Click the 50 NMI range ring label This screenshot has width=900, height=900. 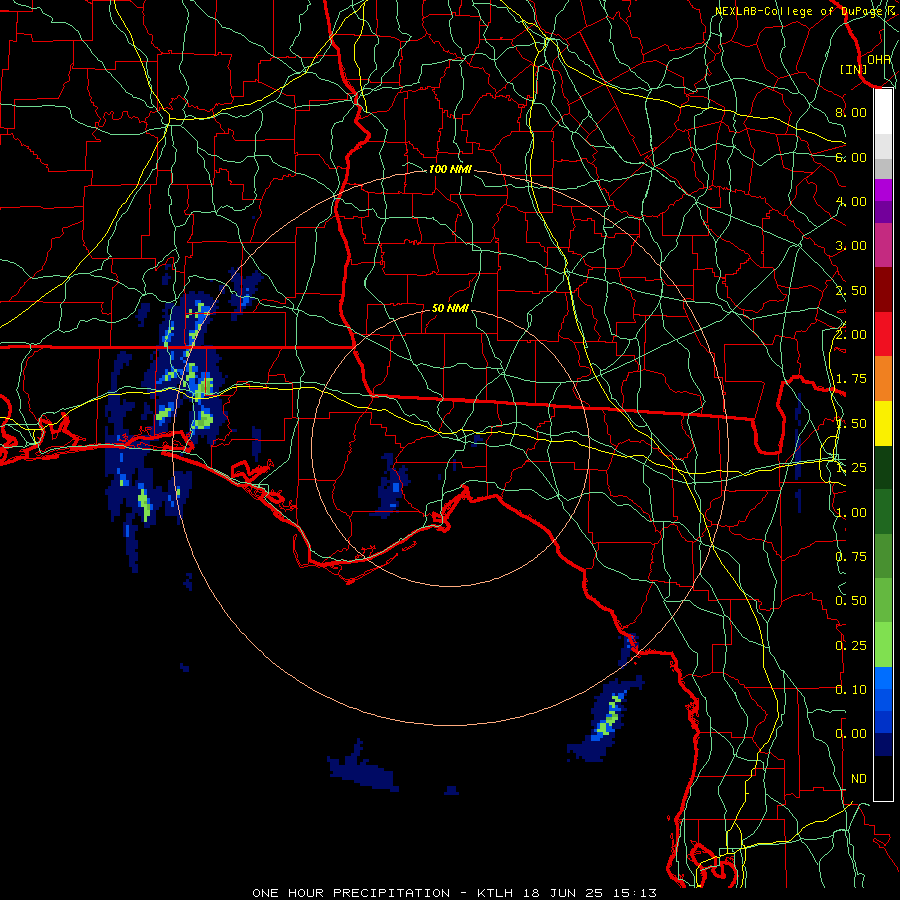tap(450, 308)
